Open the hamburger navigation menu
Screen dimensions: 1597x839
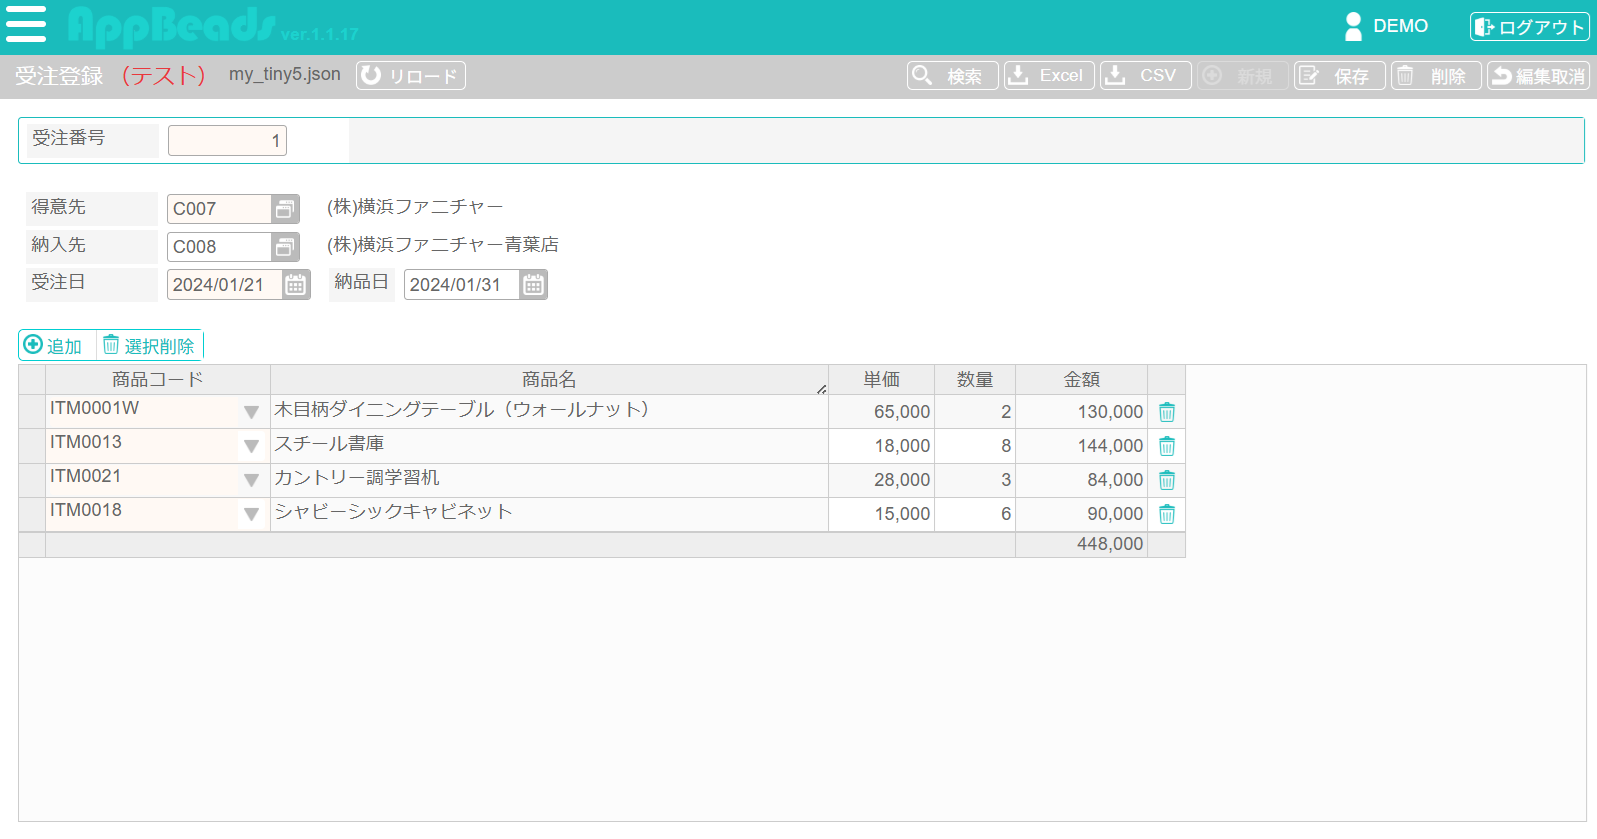(26, 24)
